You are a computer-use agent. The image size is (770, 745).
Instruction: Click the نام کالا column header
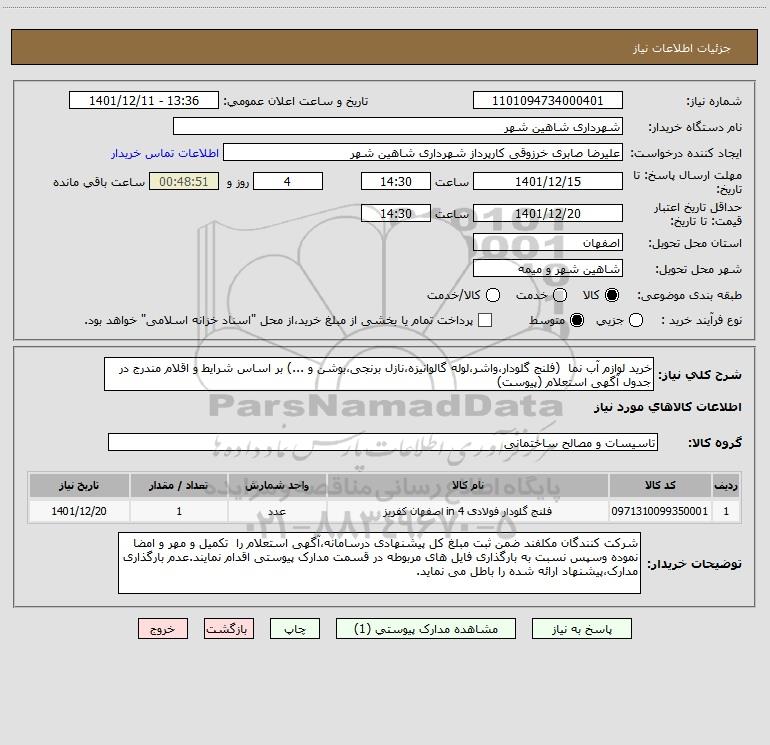(468, 485)
